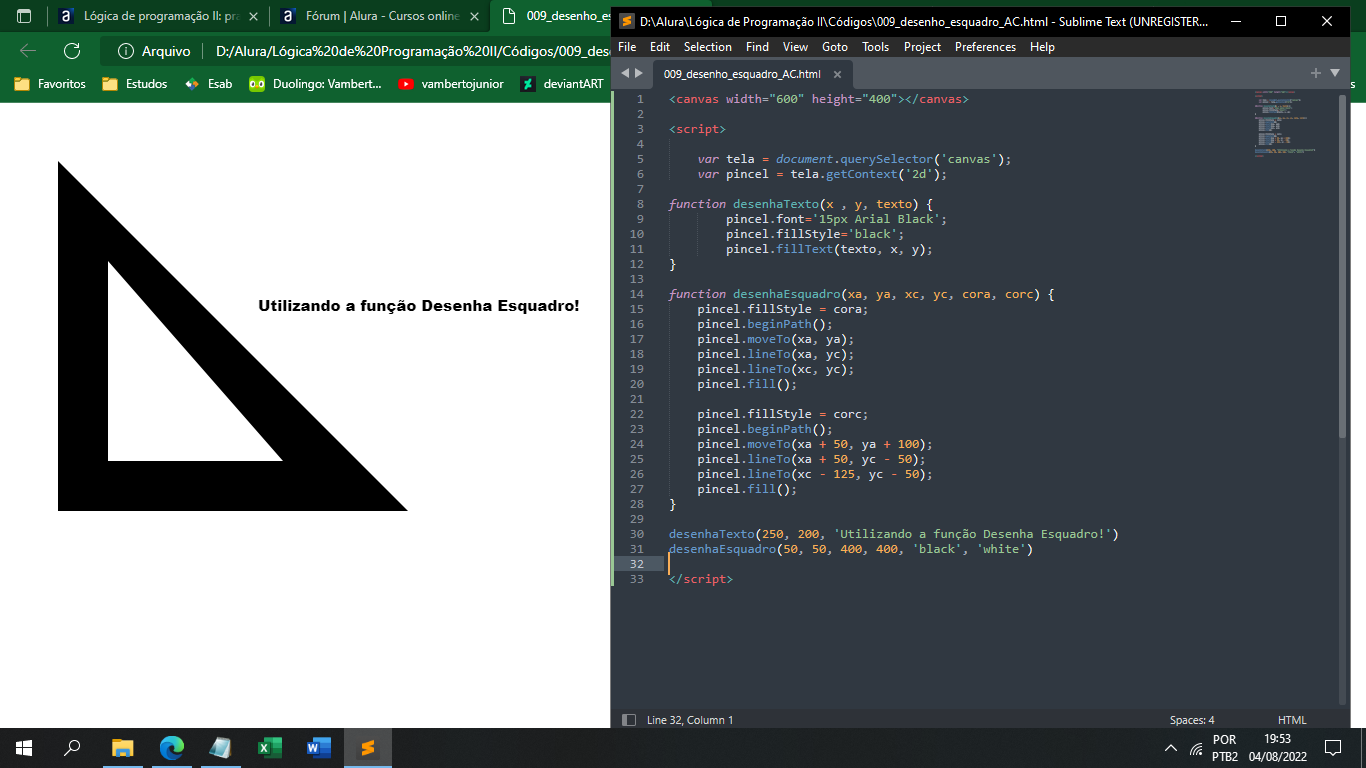Go to previous tab with left arrow

pyautogui.click(x=625, y=73)
